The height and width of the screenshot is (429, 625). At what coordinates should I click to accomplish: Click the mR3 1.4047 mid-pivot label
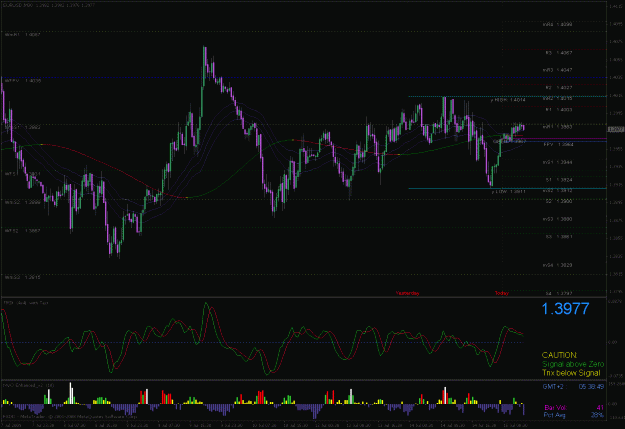click(557, 70)
